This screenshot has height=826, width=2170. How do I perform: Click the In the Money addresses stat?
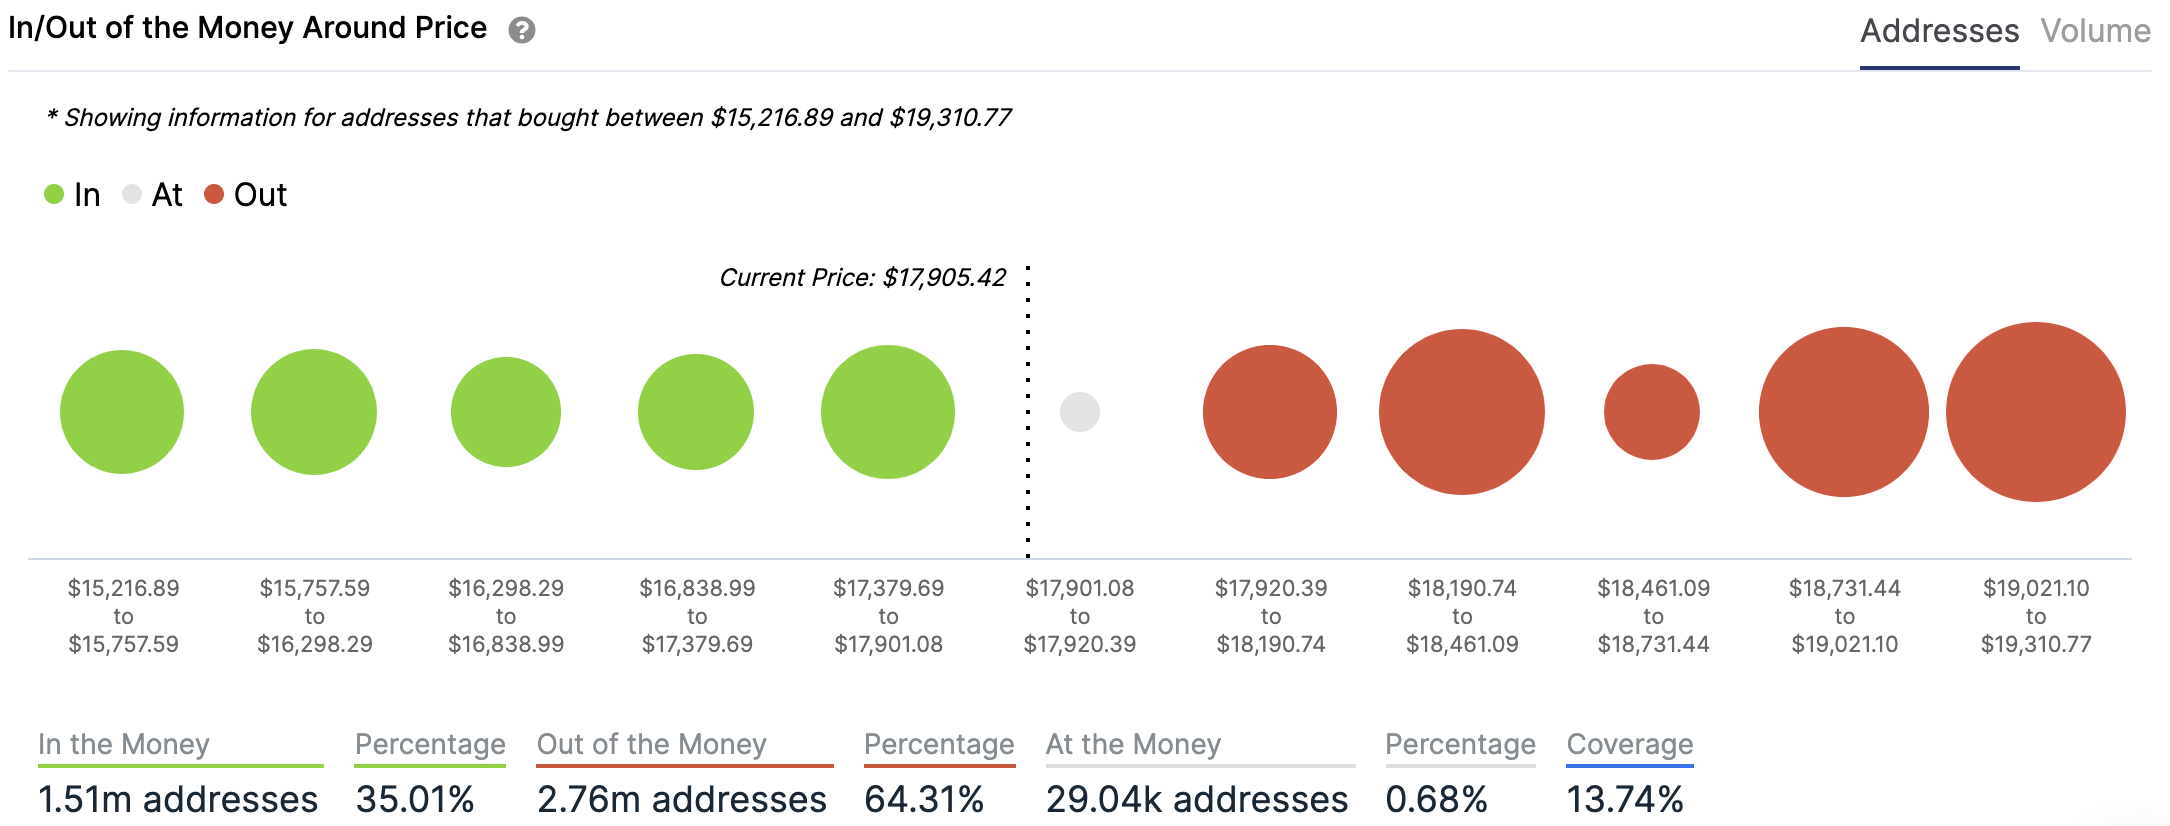click(178, 798)
